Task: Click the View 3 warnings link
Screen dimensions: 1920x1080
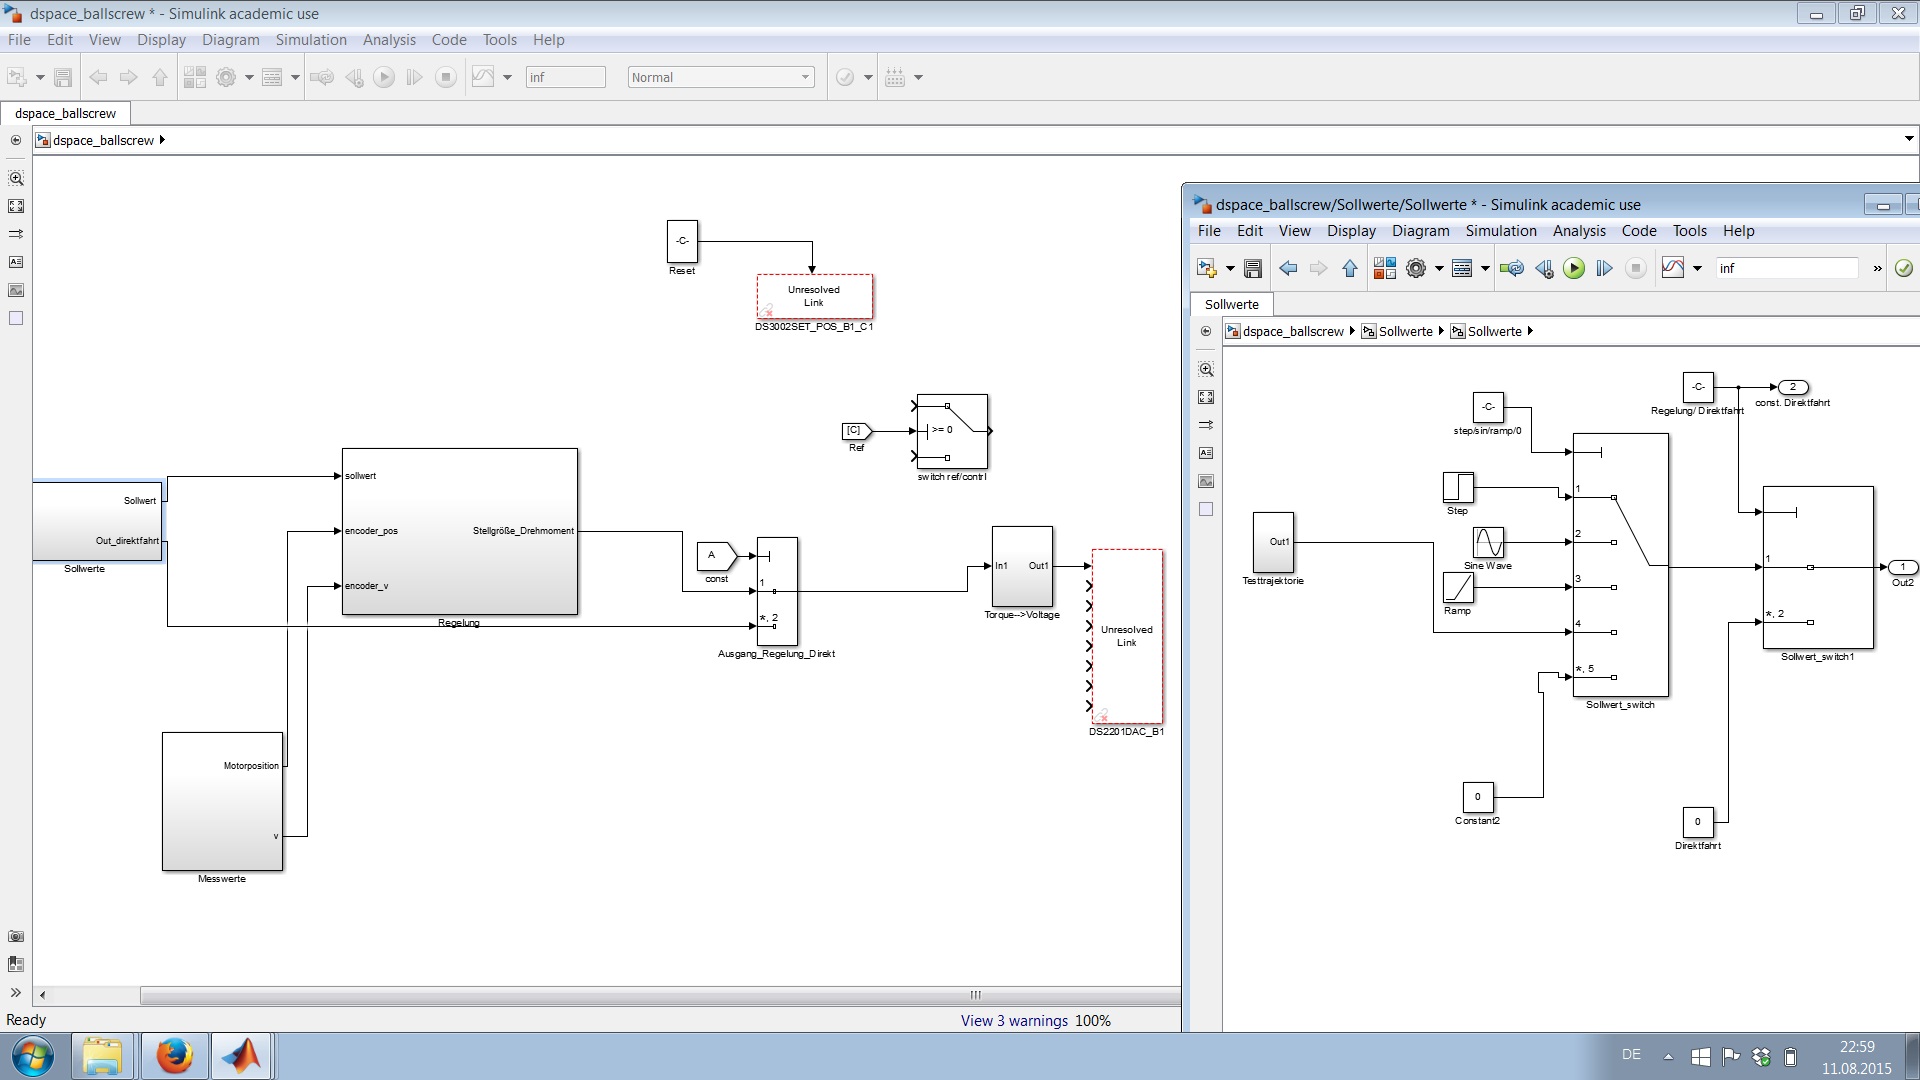Action: tap(1014, 1021)
